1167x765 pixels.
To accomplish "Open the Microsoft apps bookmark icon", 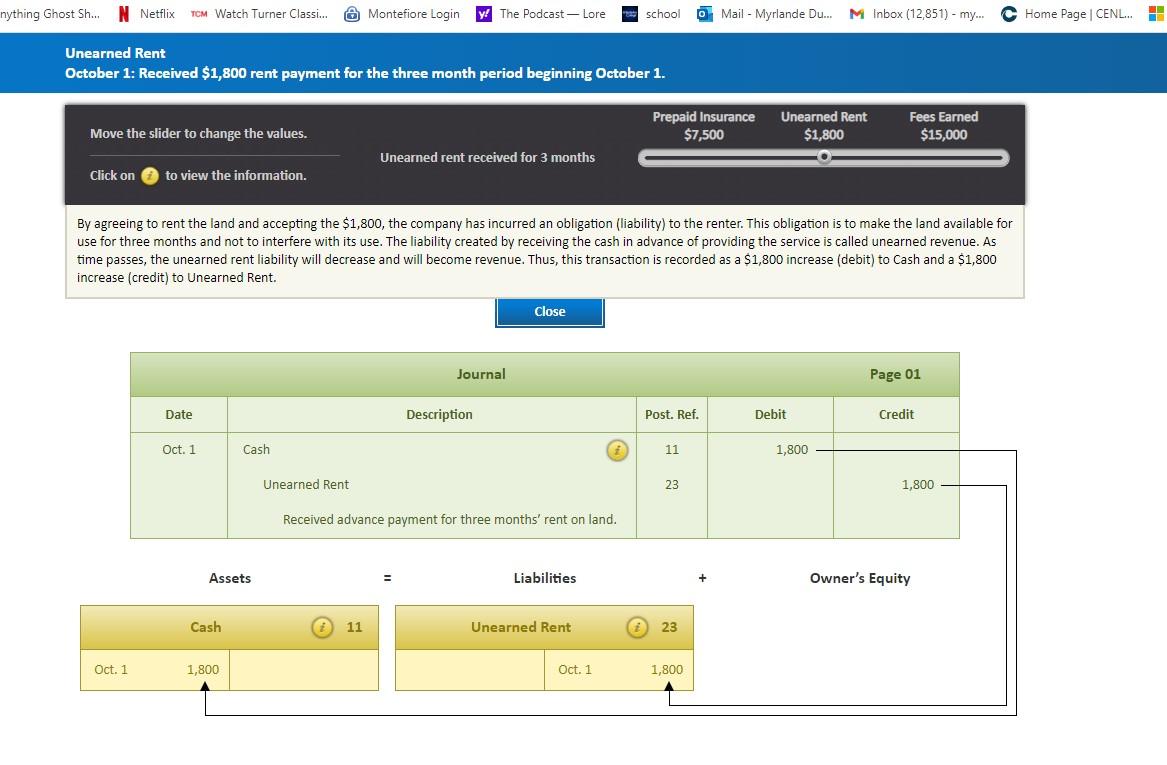I will [1156, 13].
